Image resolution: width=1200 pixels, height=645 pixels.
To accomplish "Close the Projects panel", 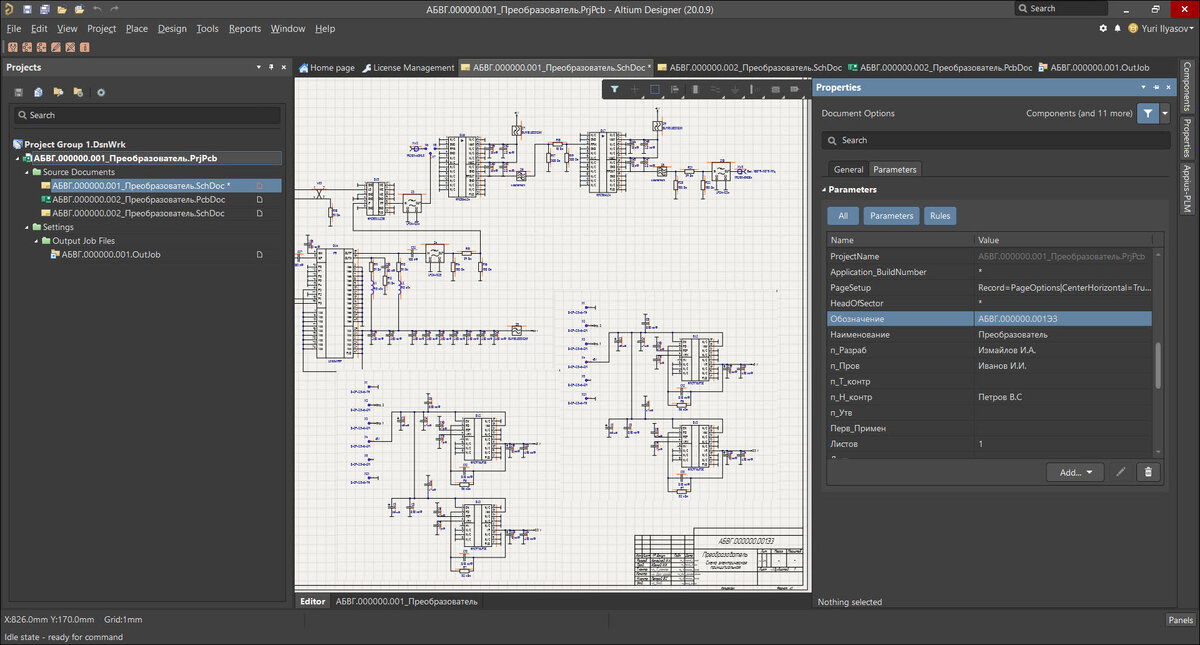I will pos(284,67).
